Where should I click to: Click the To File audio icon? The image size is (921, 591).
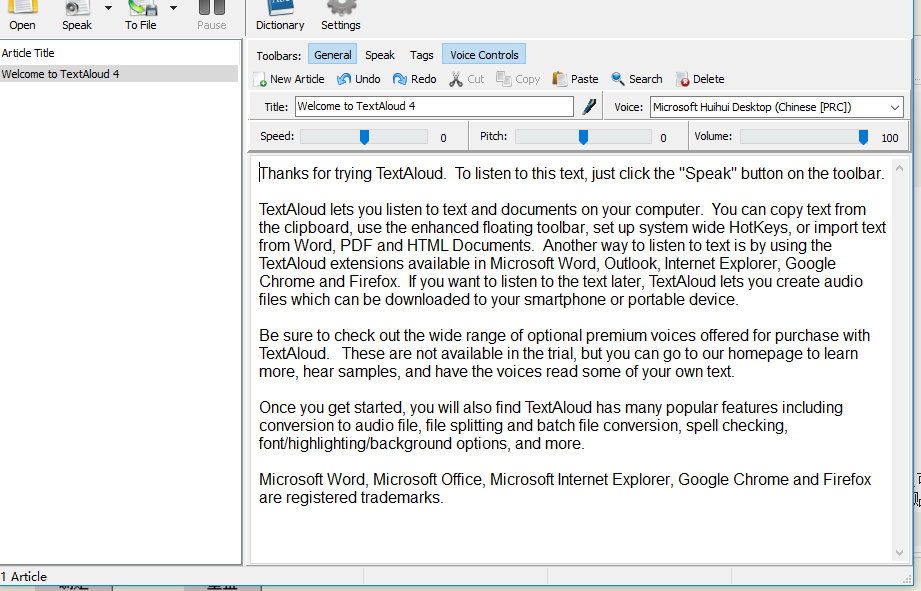click(141, 10)
